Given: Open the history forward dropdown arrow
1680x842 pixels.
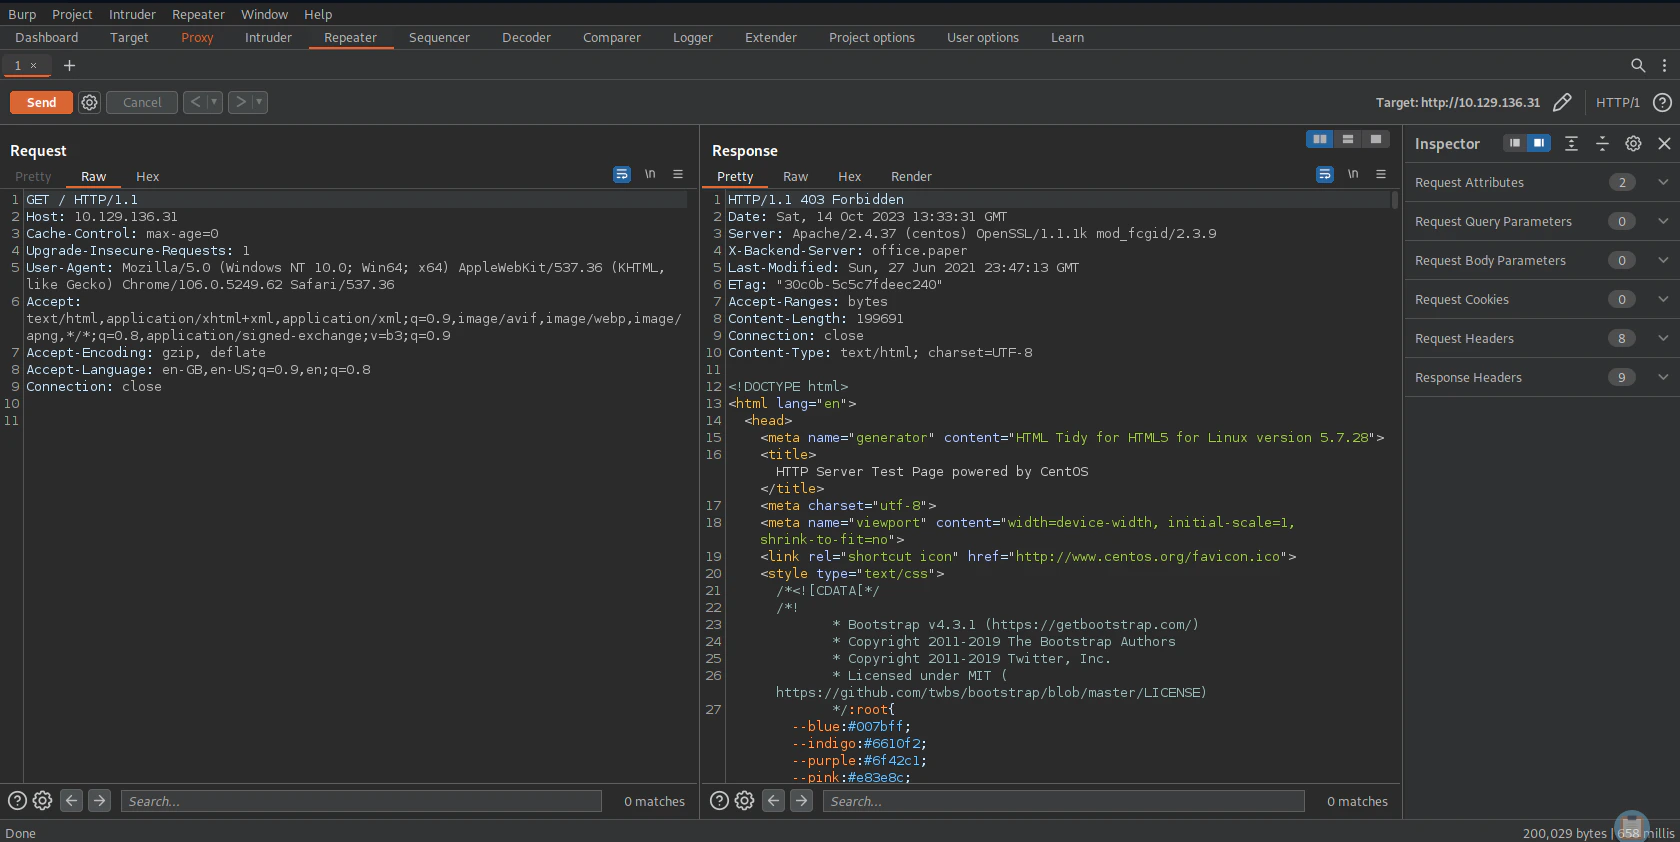Looking at the screenshot, I should 259,102.
